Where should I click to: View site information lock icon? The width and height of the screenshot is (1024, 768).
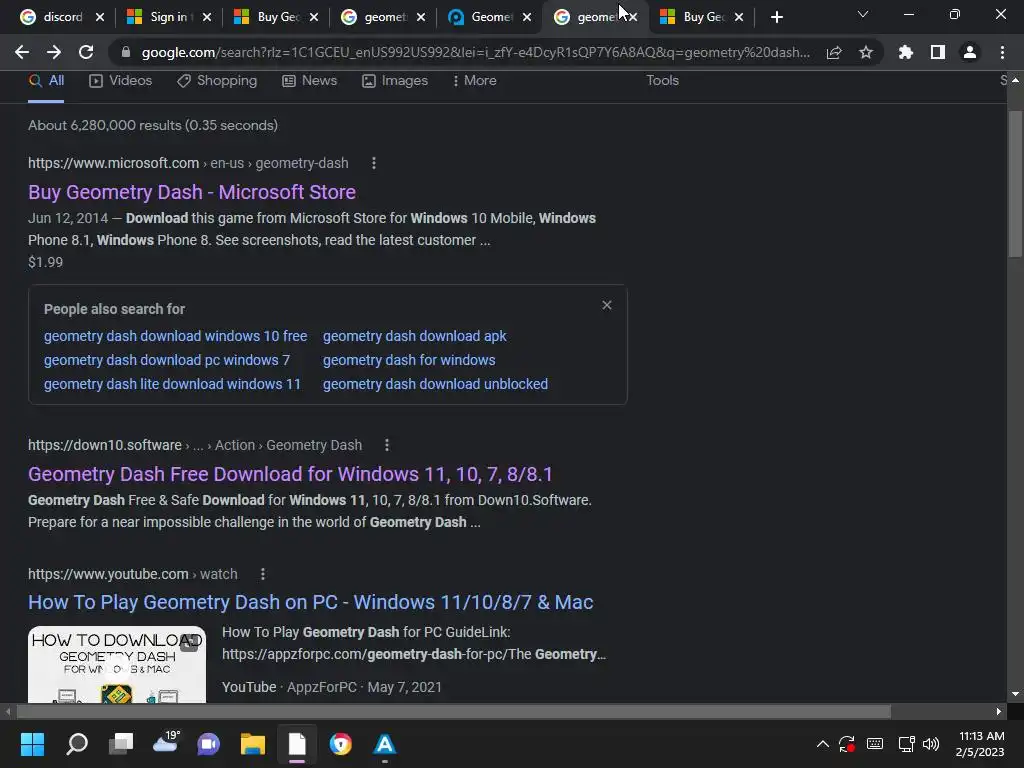point(125,52)
